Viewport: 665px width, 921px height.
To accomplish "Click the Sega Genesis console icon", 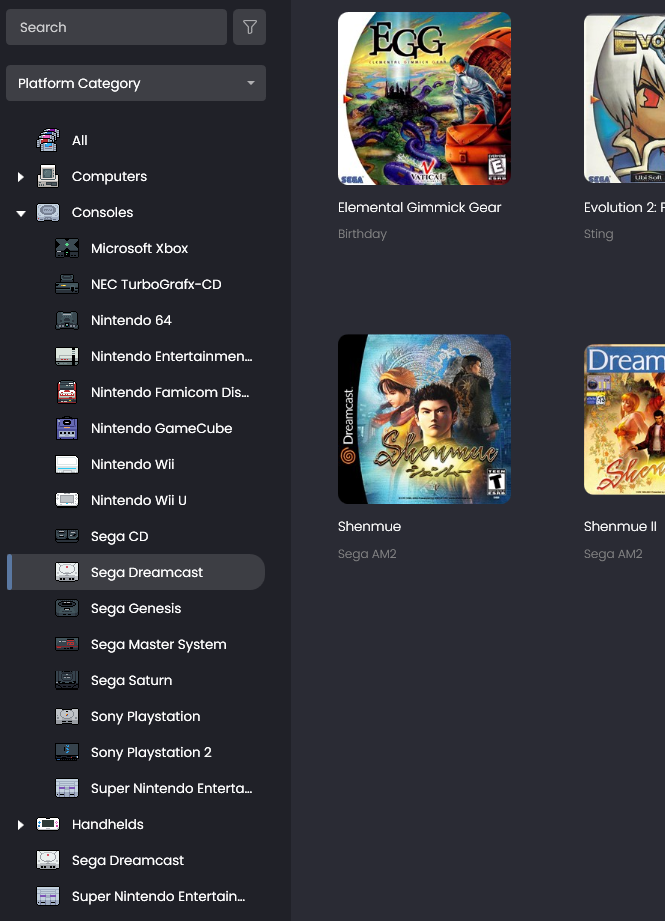I will pos(67,608).
